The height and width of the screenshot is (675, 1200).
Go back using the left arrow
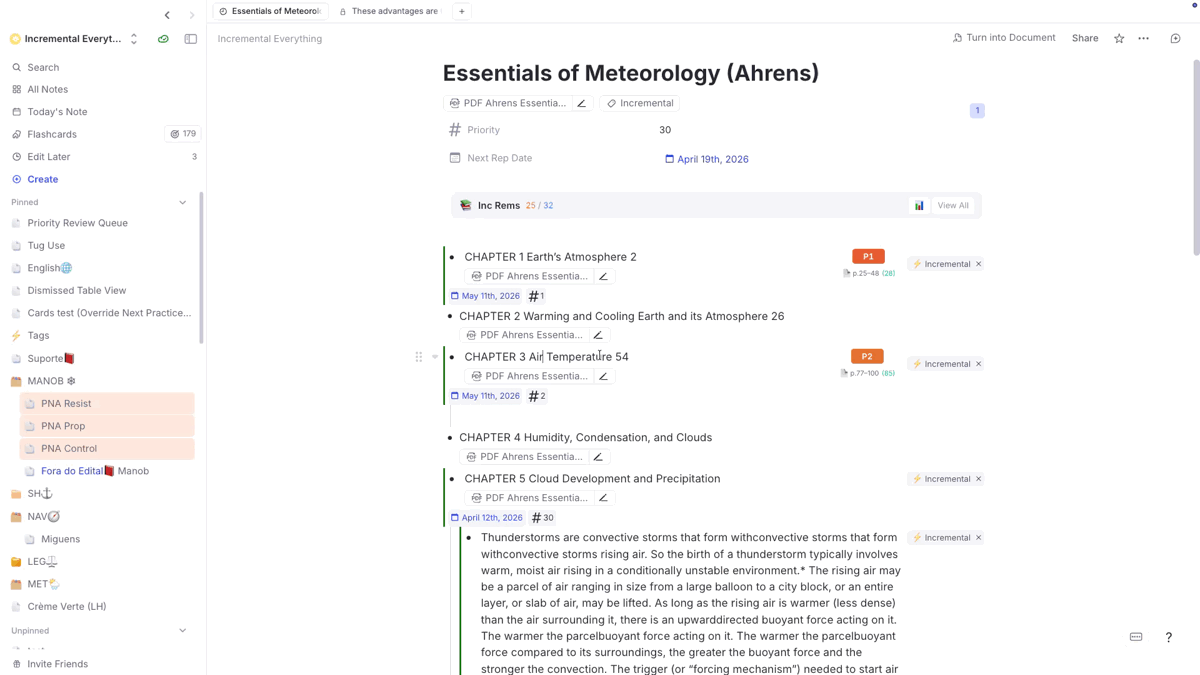[x=167, y=15]
